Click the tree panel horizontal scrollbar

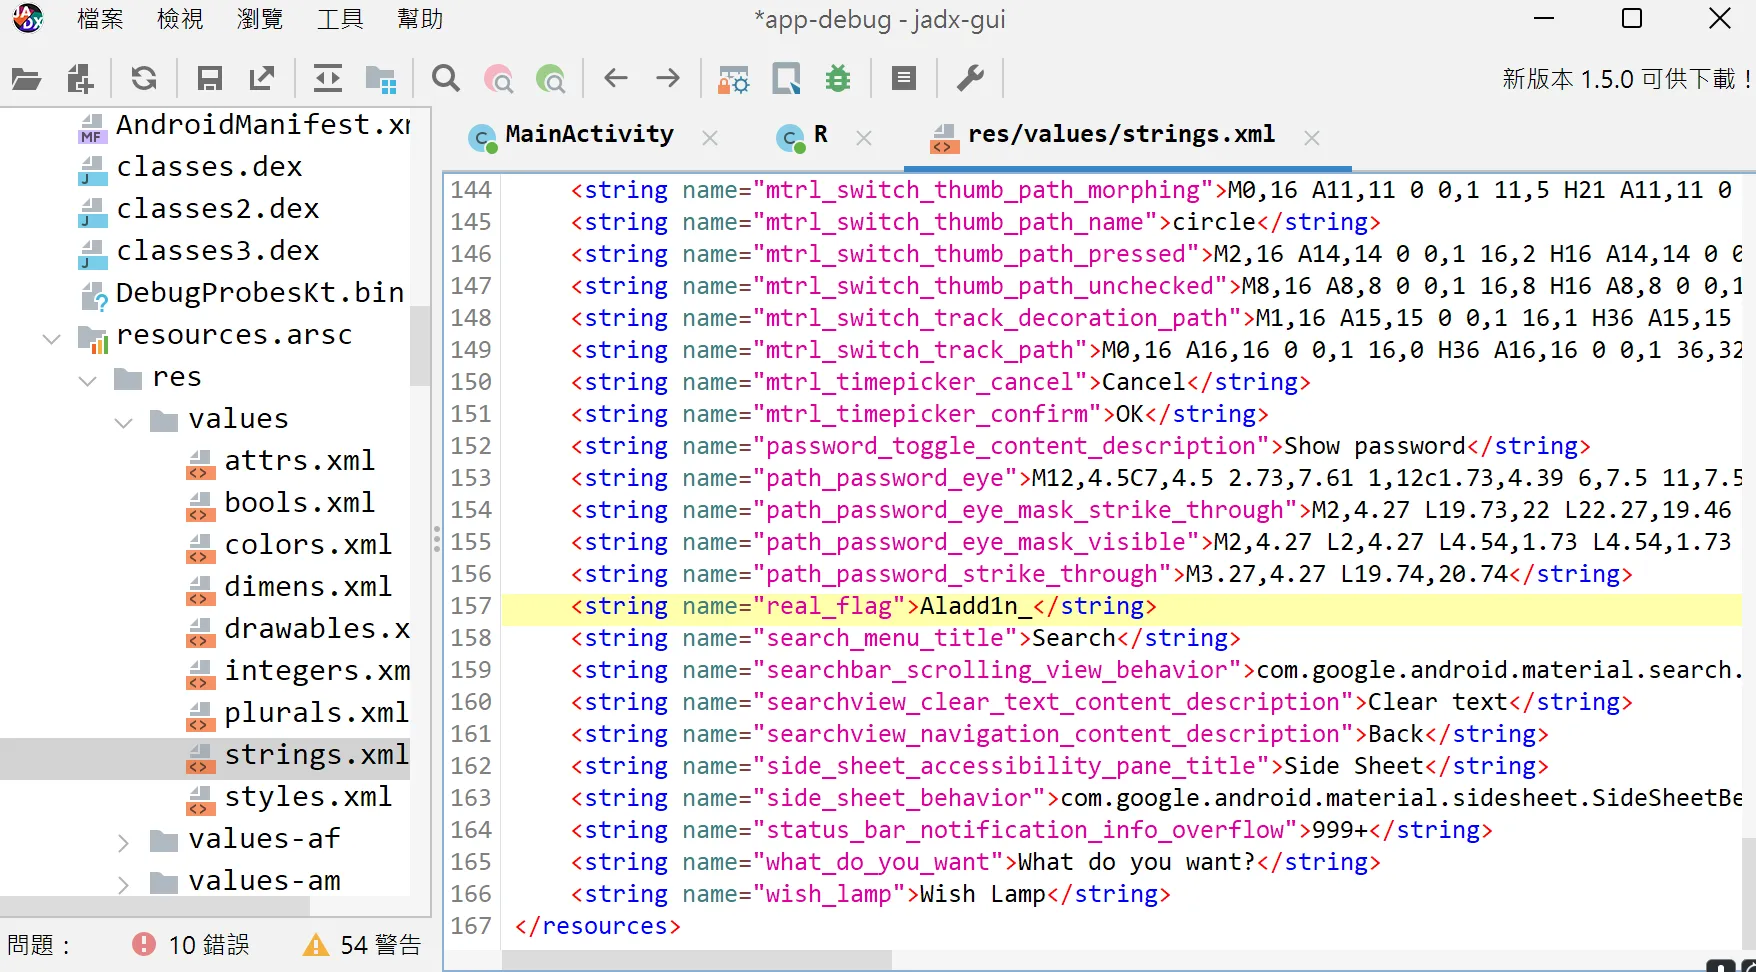(x=155, y=906)
